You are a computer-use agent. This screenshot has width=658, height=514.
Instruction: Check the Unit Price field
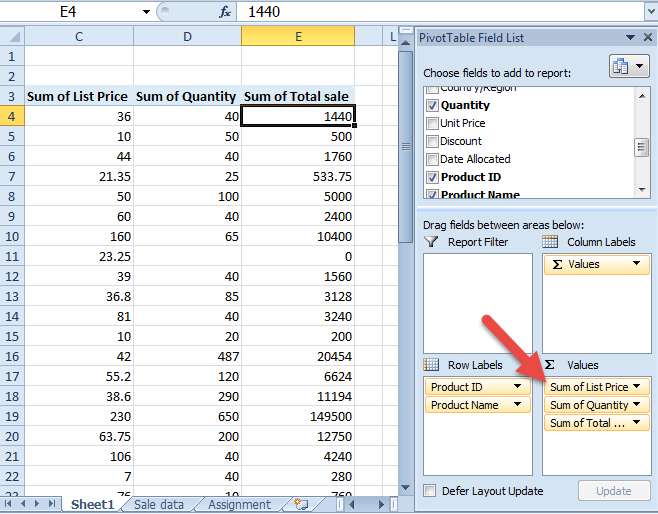click(432, 123)
